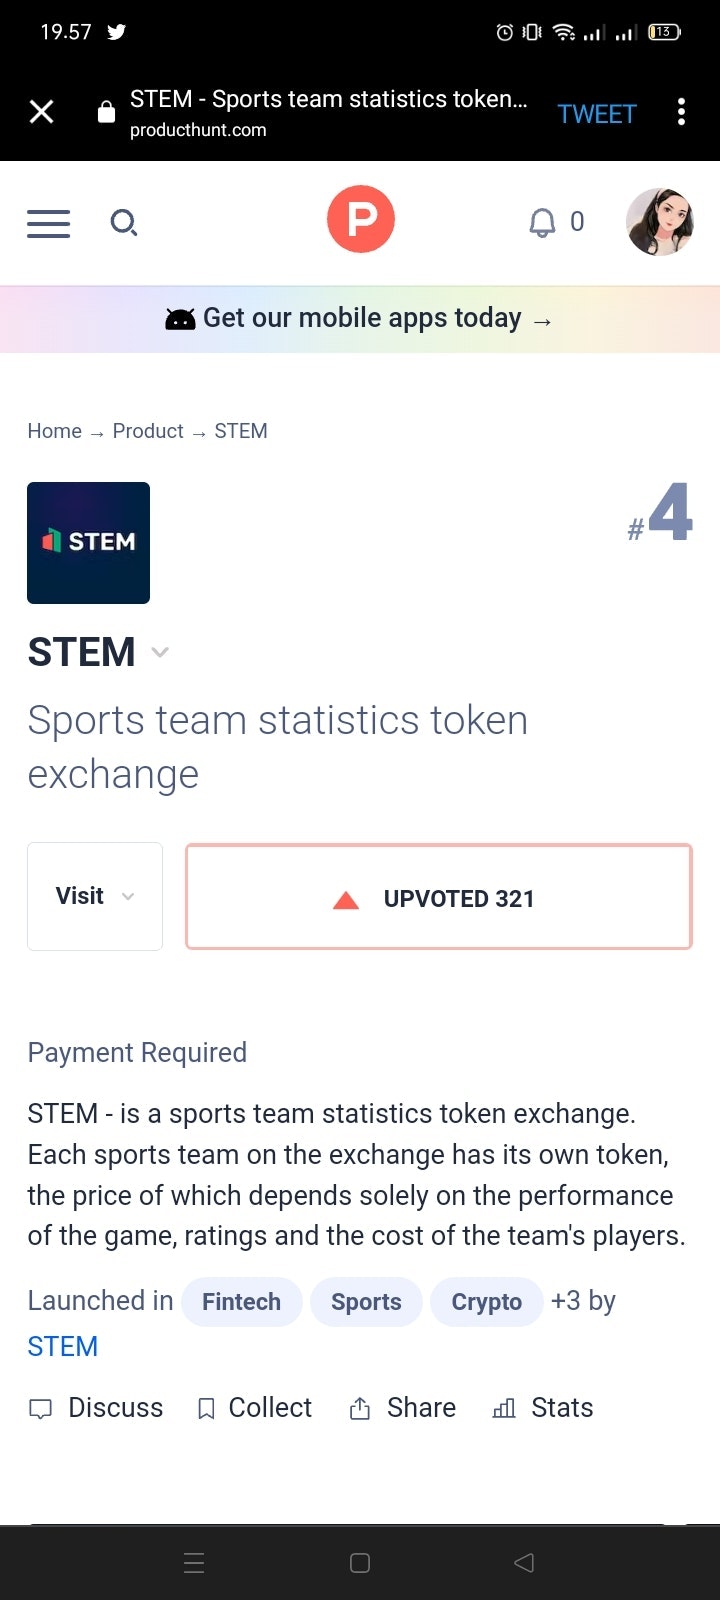The width and height of the screenshot is (720, 1600).
Task: Tap the search magnifier icon
Action: coord(123,222)
